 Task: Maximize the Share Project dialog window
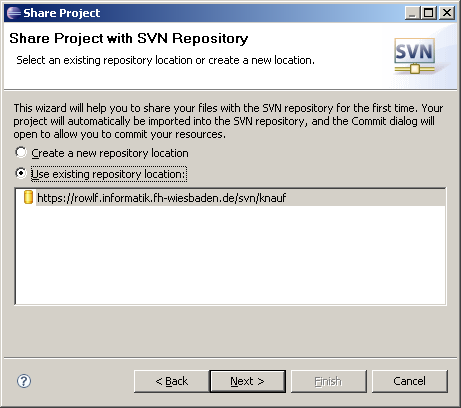(x=429, y=13)
